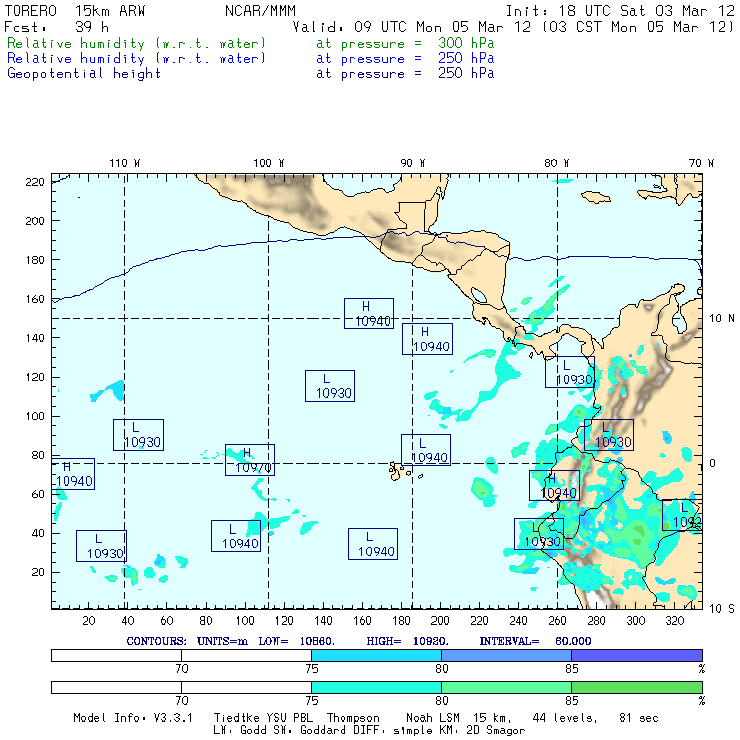The width and height of the screenshot is (740, 740).
Task: Click the '44 levels,' text
Action: point(565,718)
